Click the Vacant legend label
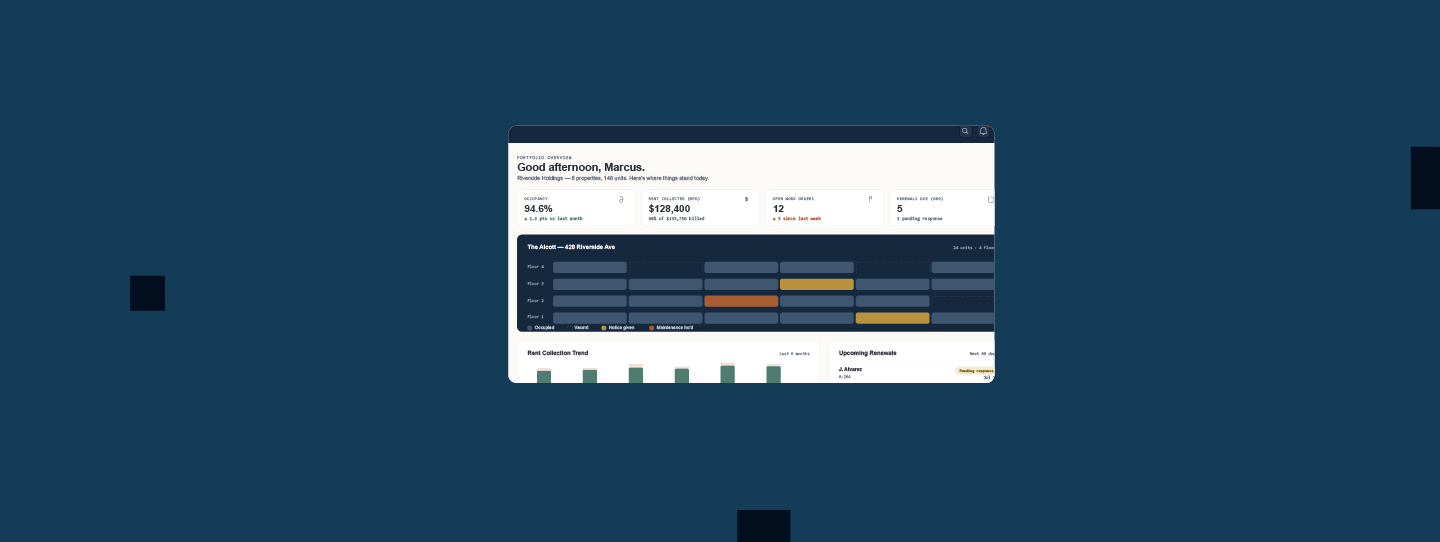The image size is (1440, 542). [581, 327]
